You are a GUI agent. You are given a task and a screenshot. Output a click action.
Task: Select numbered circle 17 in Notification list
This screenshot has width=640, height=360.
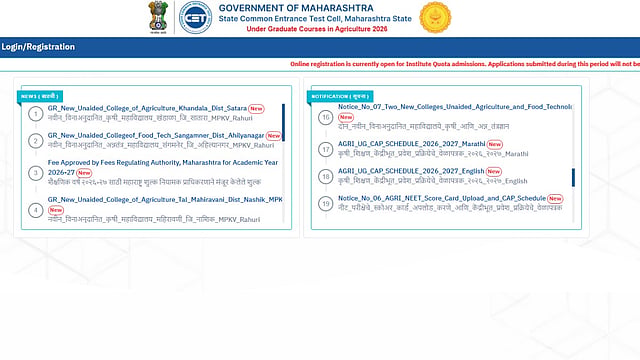click(x=325, y=149)
